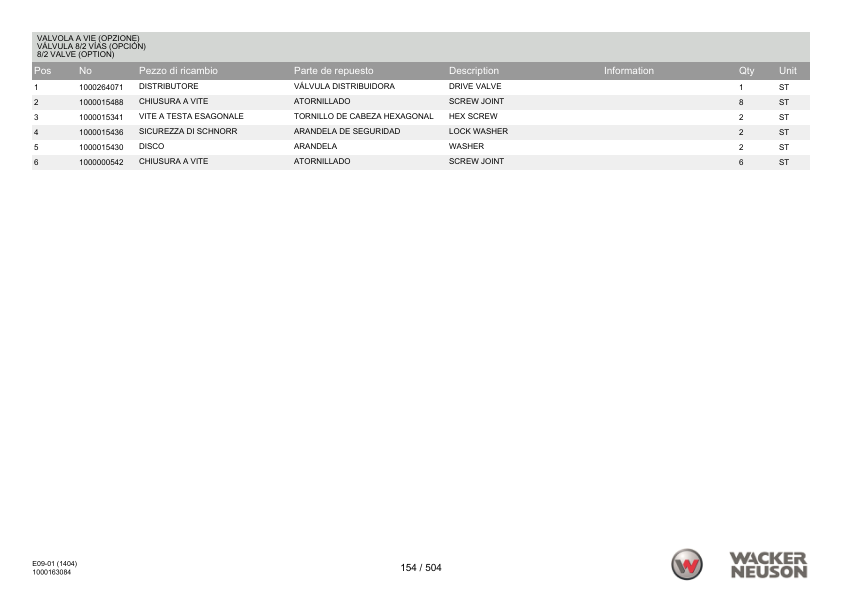Select the LOCK WASHER description
Screen dimensions: 842x595
474,131
